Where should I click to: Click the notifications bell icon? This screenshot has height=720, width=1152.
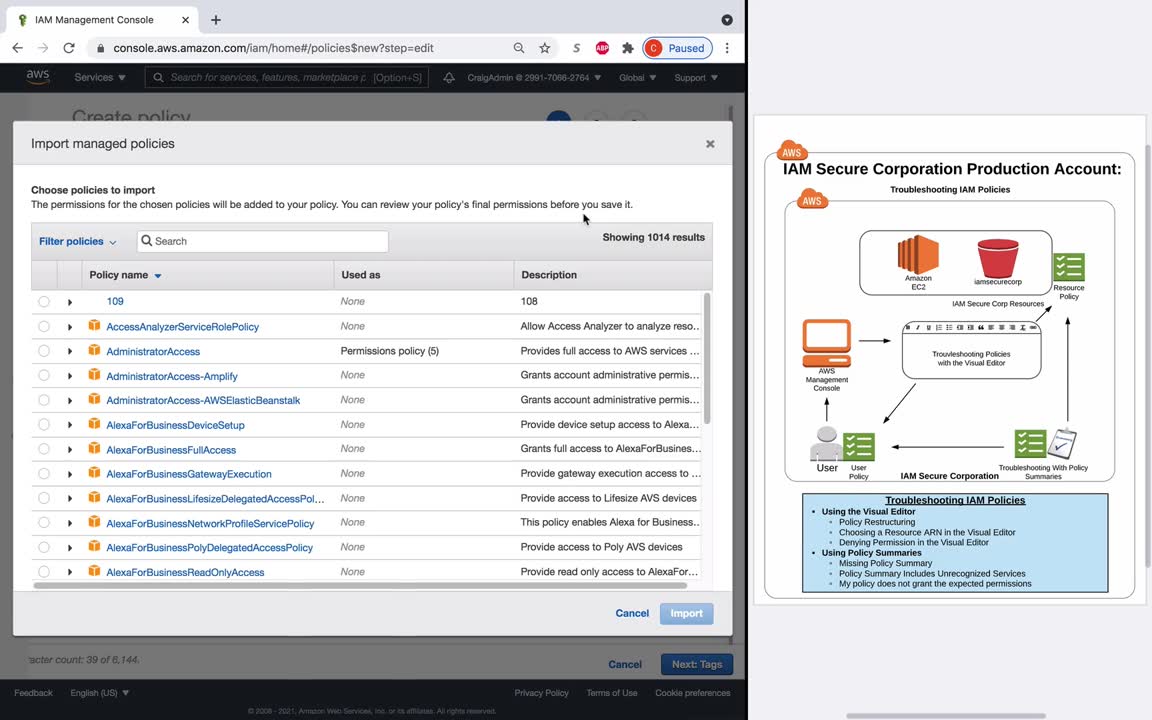point(448,77)
